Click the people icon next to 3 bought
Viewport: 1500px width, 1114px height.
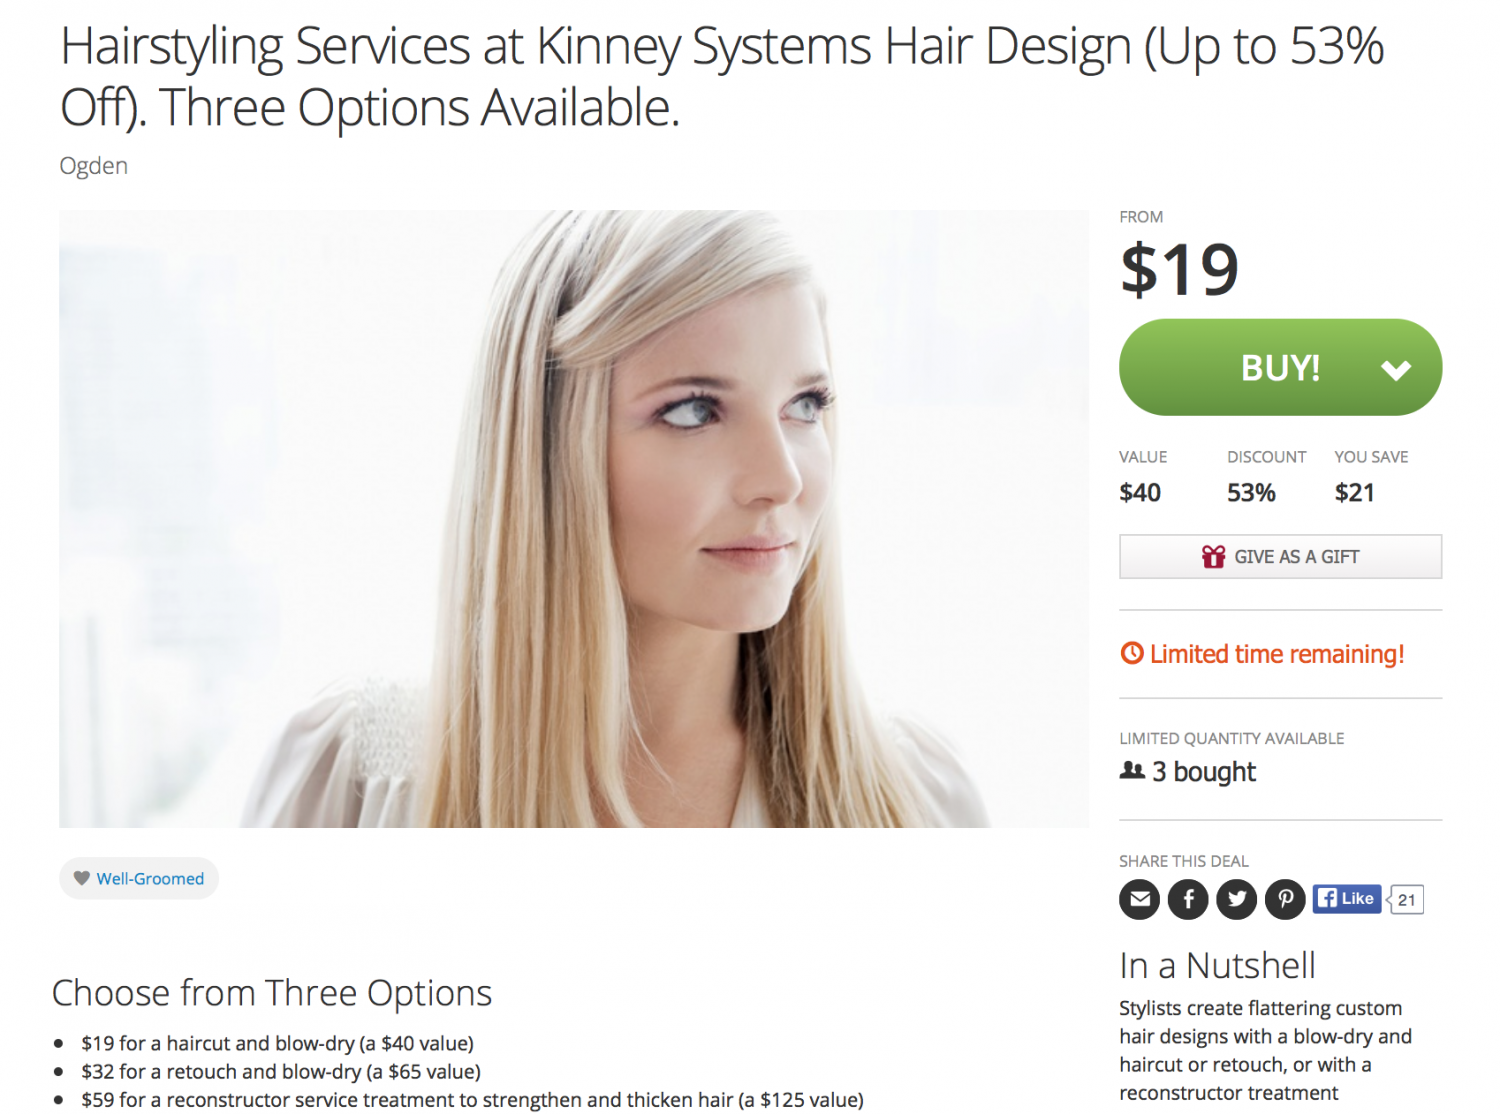(1132, 770)
